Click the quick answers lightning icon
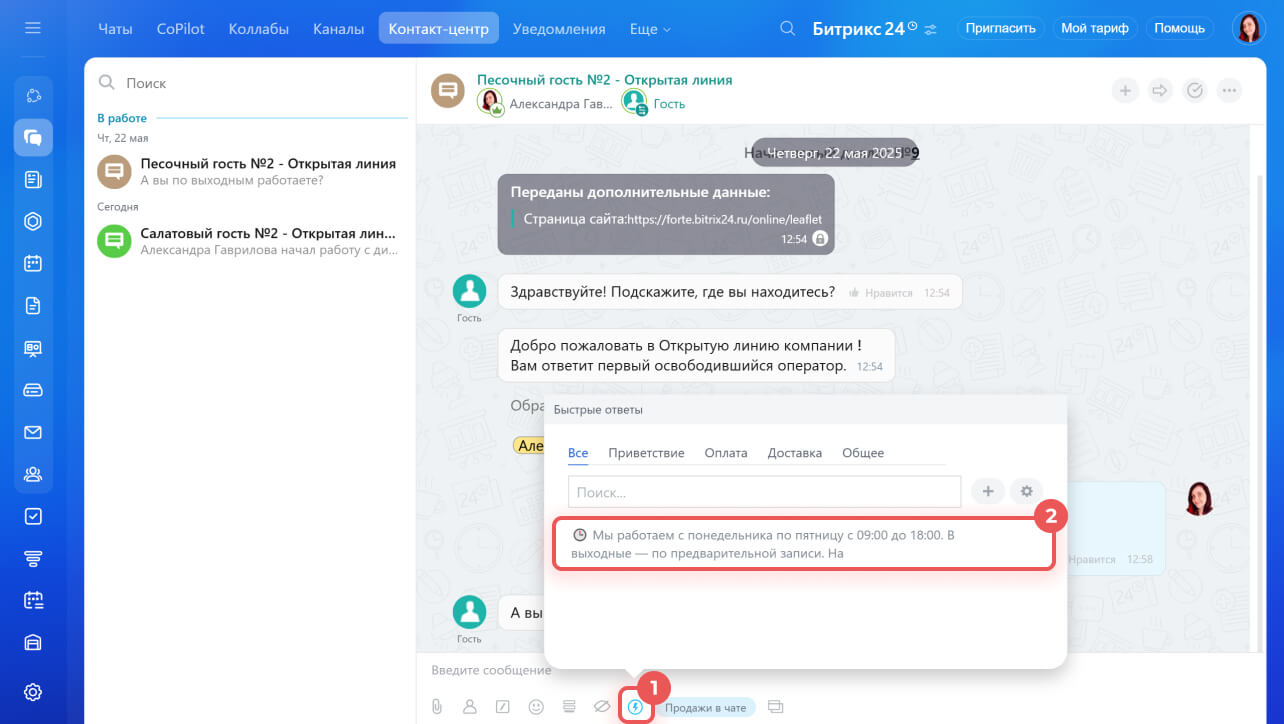 (635, 707)
